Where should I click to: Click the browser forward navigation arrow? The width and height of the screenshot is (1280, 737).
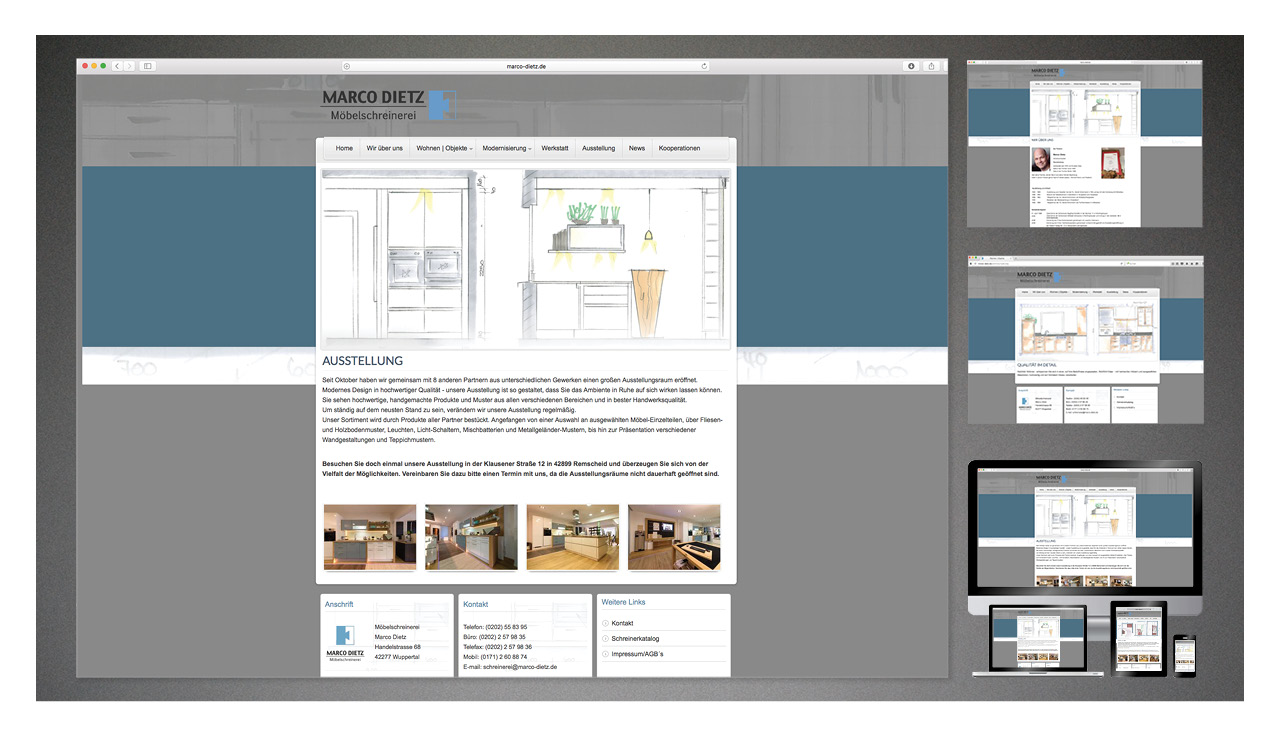pyautogui.click(x=132, y=66)
